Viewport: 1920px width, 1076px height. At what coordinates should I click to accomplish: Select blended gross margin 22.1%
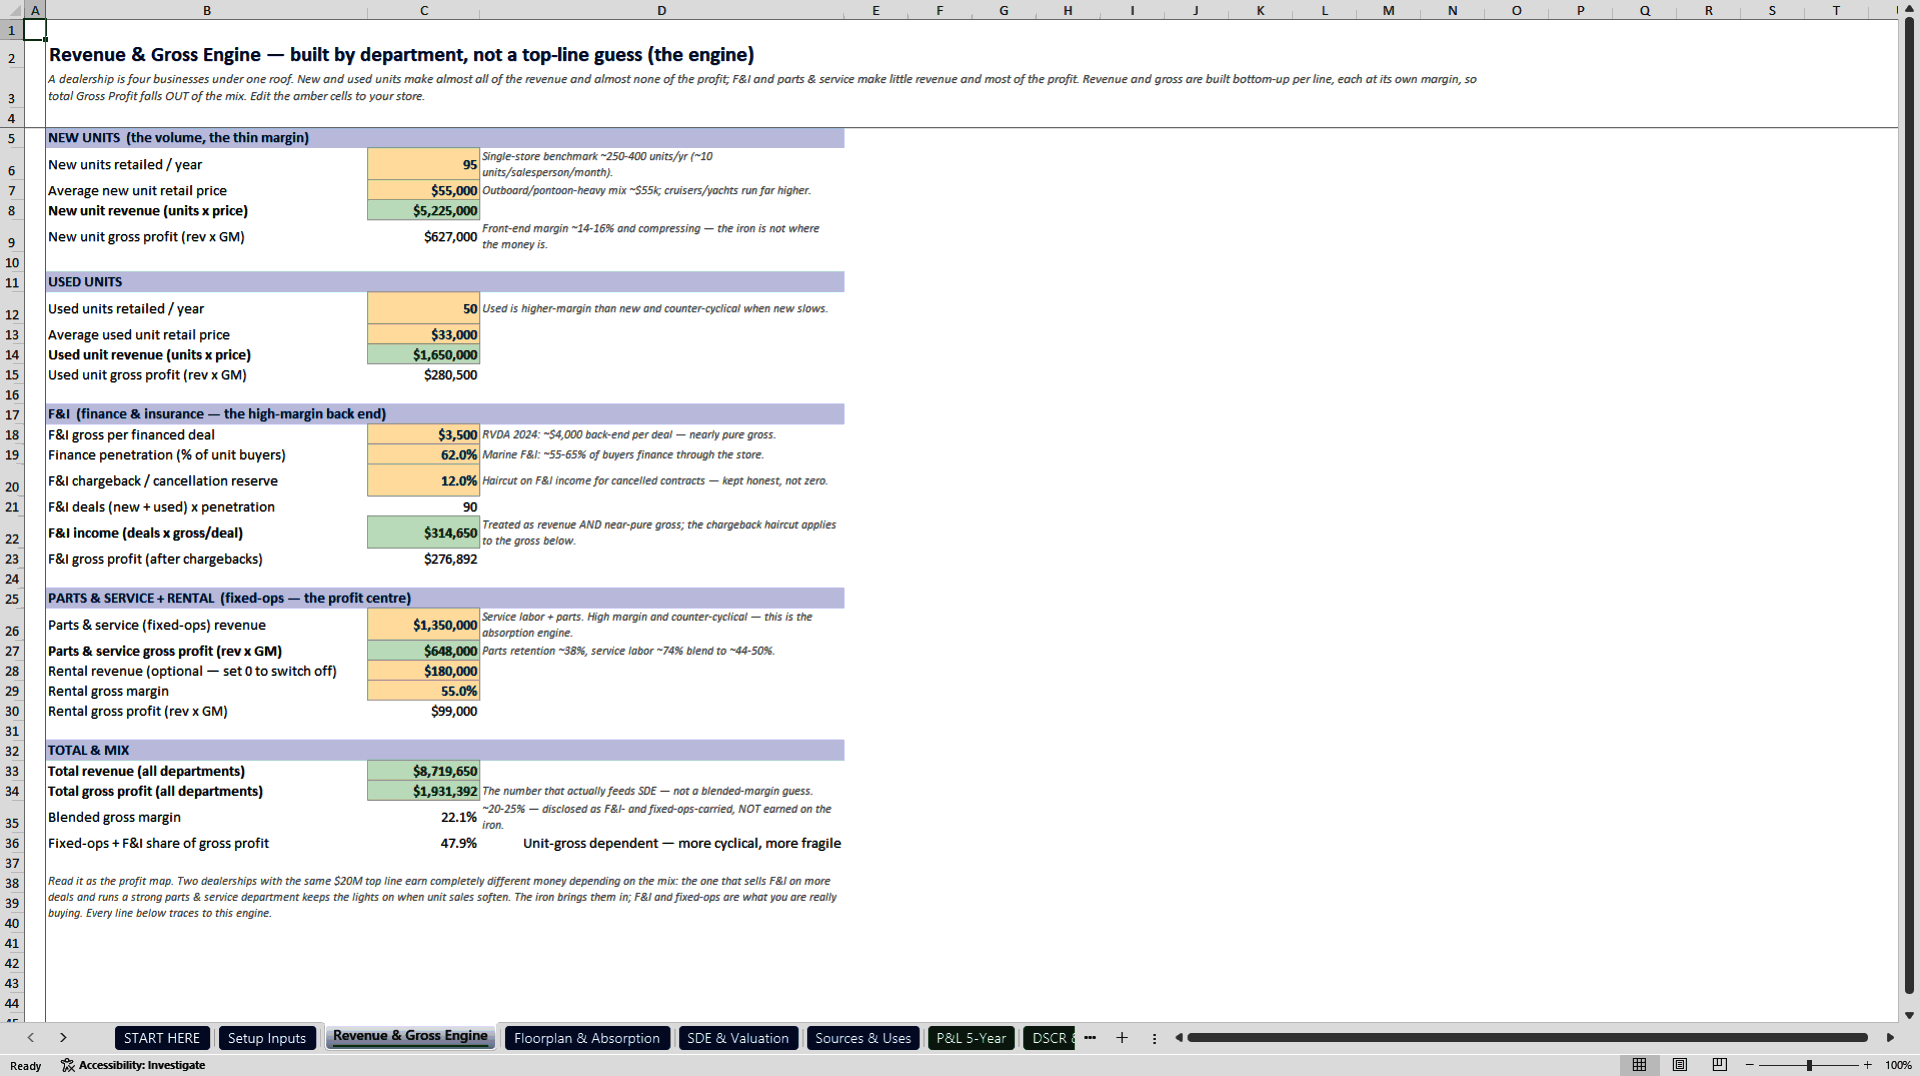(424, 816)
